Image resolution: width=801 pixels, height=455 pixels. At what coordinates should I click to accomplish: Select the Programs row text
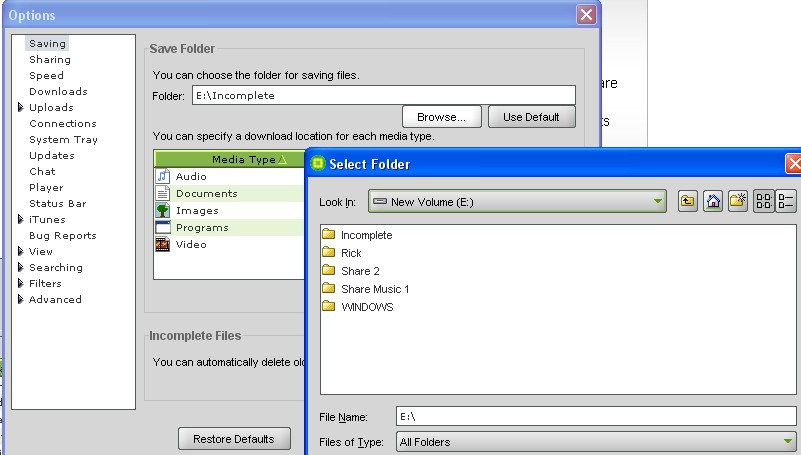[202, 227]
